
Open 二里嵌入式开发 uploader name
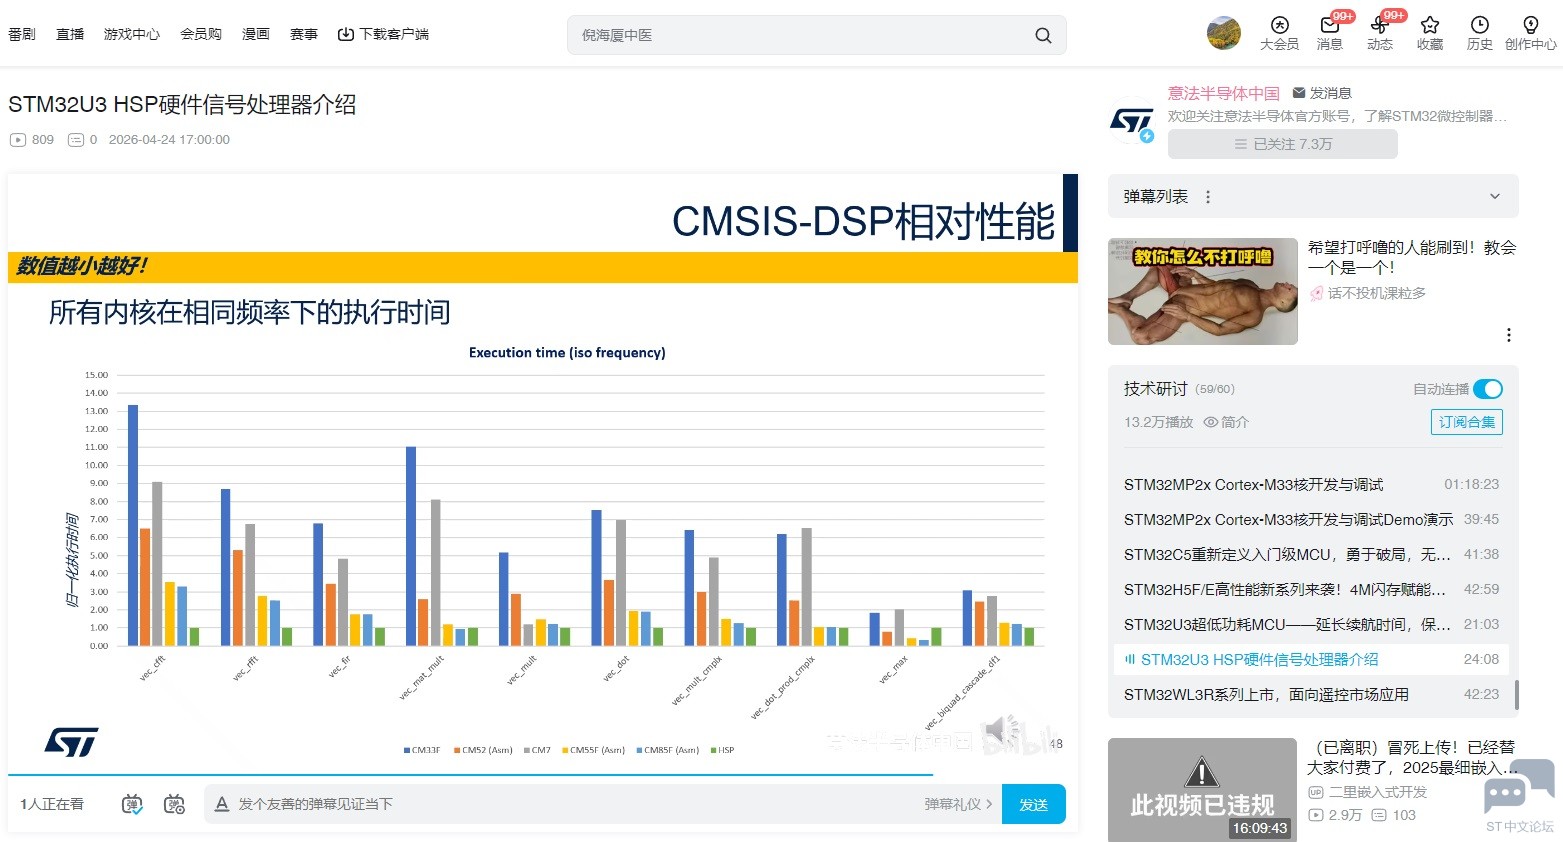point(1378,792)
